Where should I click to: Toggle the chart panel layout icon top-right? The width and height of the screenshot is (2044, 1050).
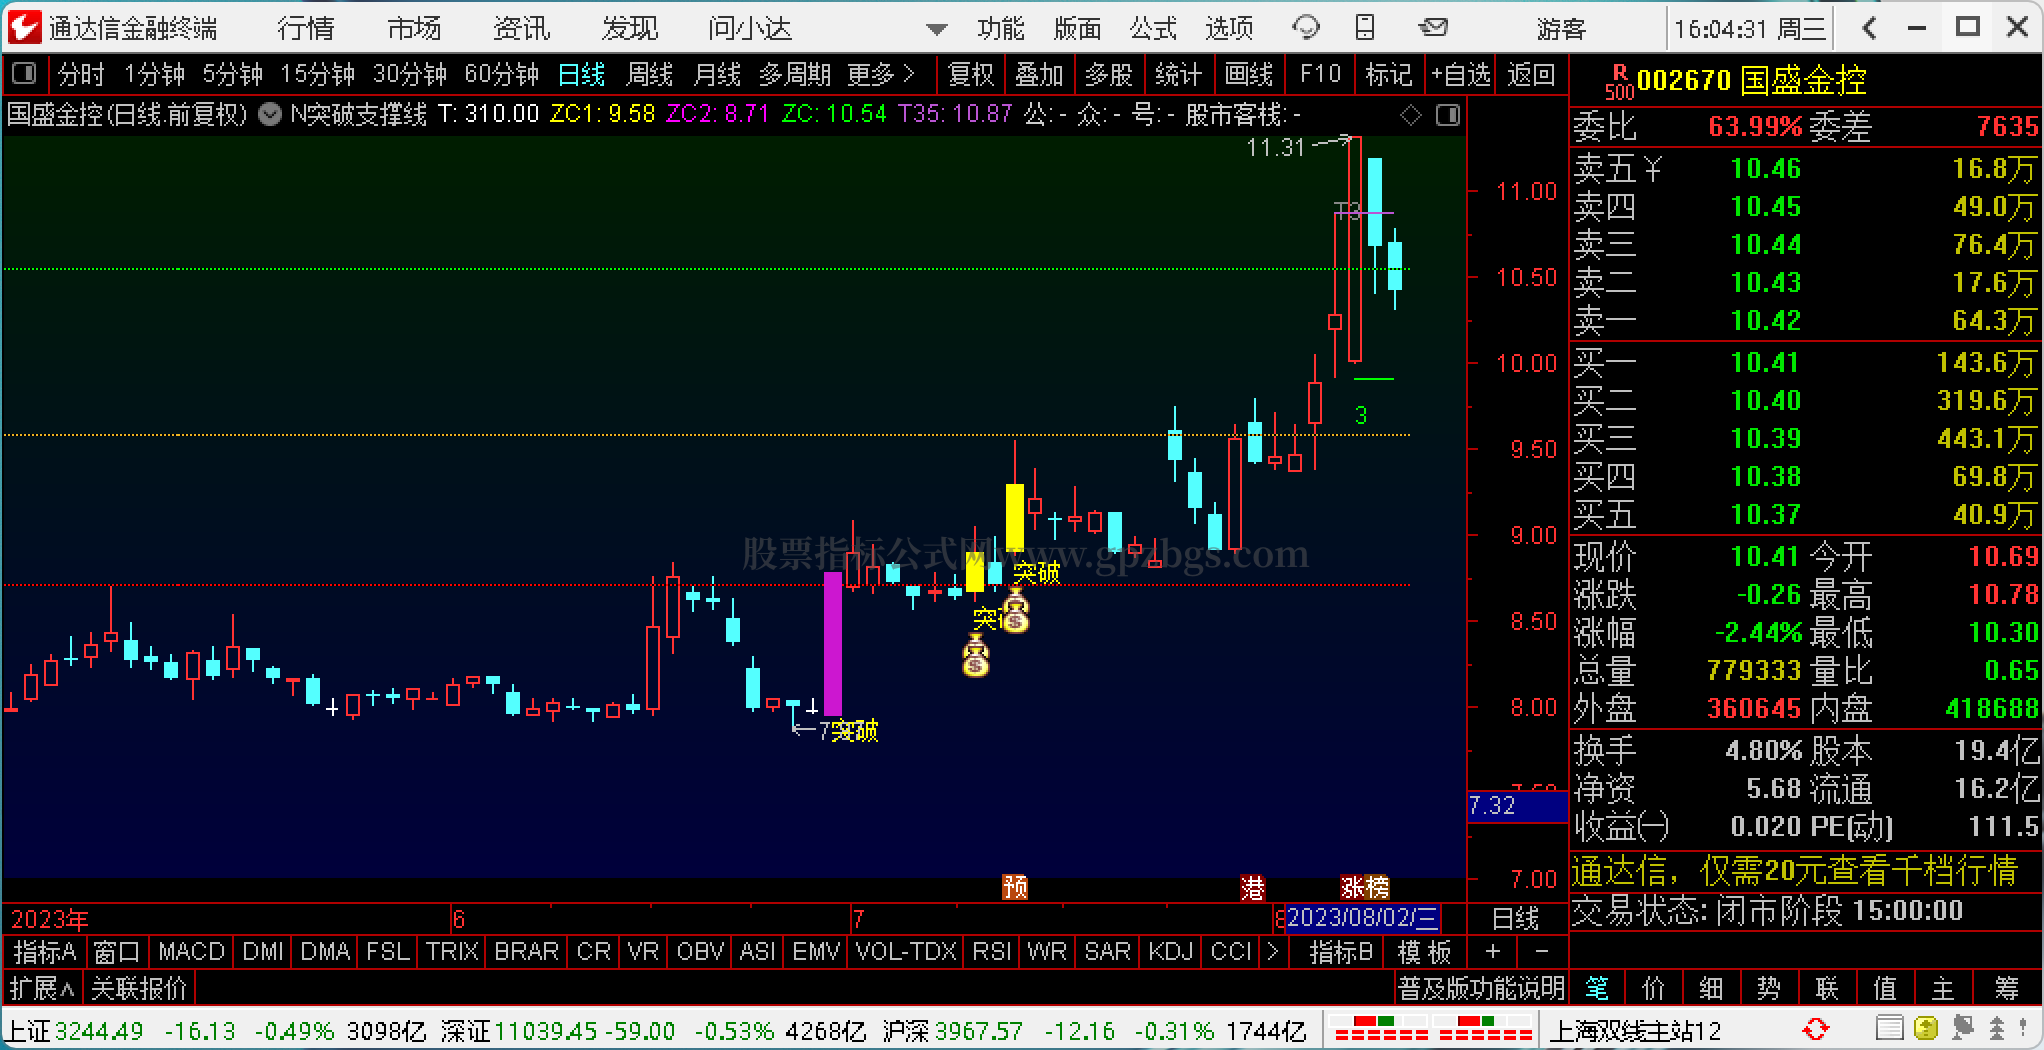pyautogui.click(x=1447, y=115)
